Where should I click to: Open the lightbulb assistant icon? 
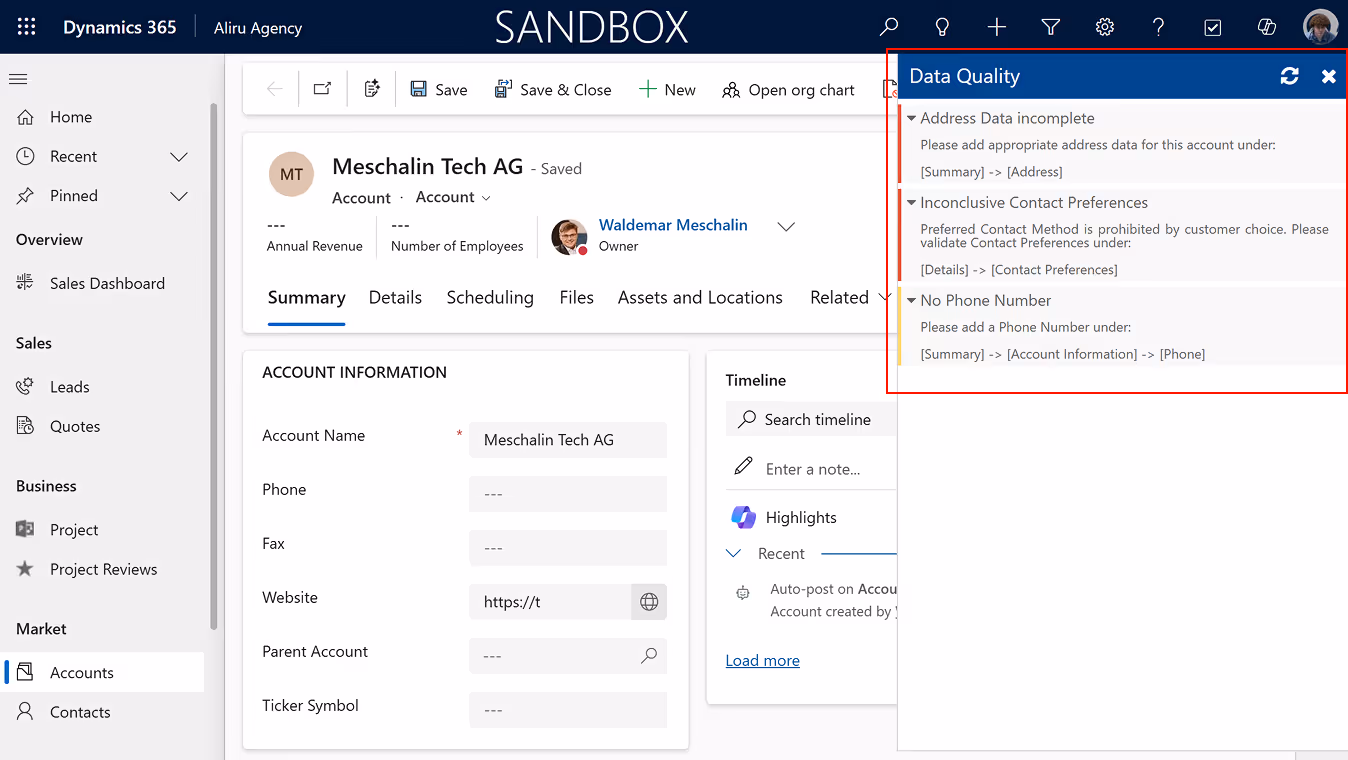942,27
